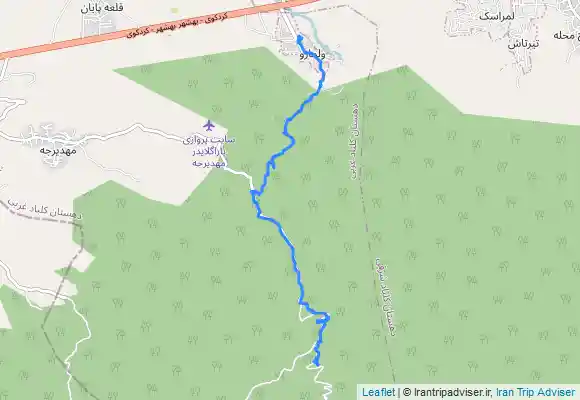Image resolution: width=580 pixels, height=400 pixels.
Task: Click the vertical دهستان کلباد شرقی boundary label
Action: click(386, 297)
